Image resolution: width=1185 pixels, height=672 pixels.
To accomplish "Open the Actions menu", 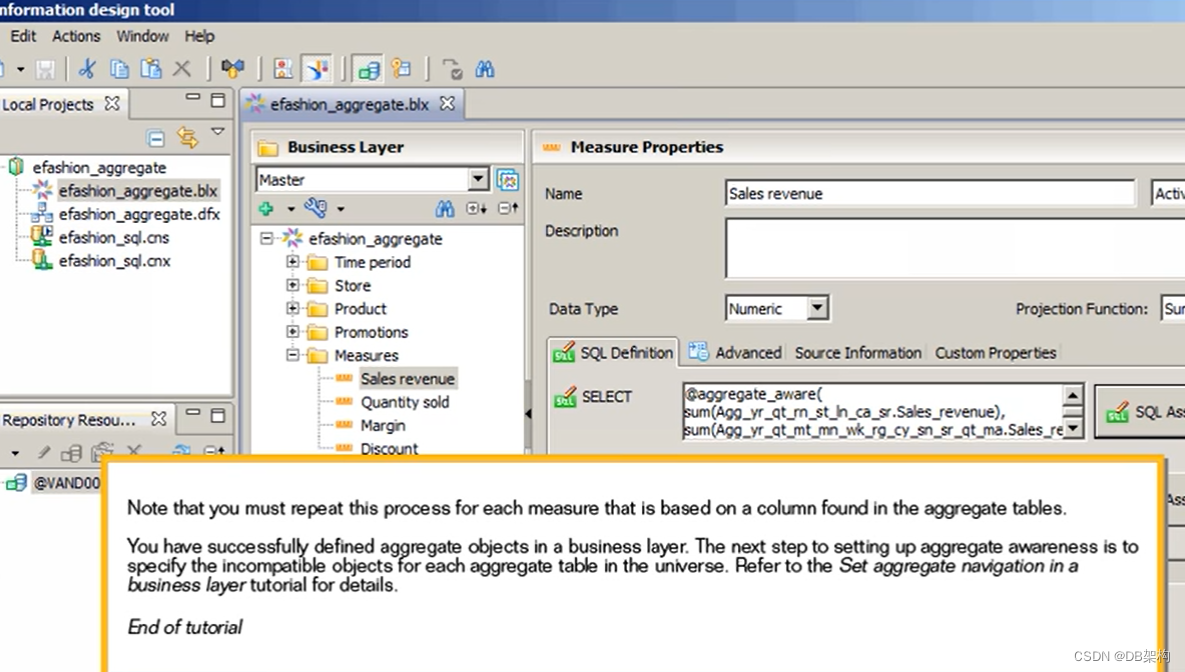I will (x=76, y=36).
